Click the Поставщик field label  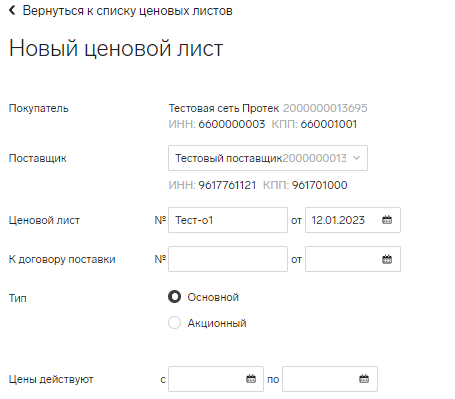click(x=38, y=158)
